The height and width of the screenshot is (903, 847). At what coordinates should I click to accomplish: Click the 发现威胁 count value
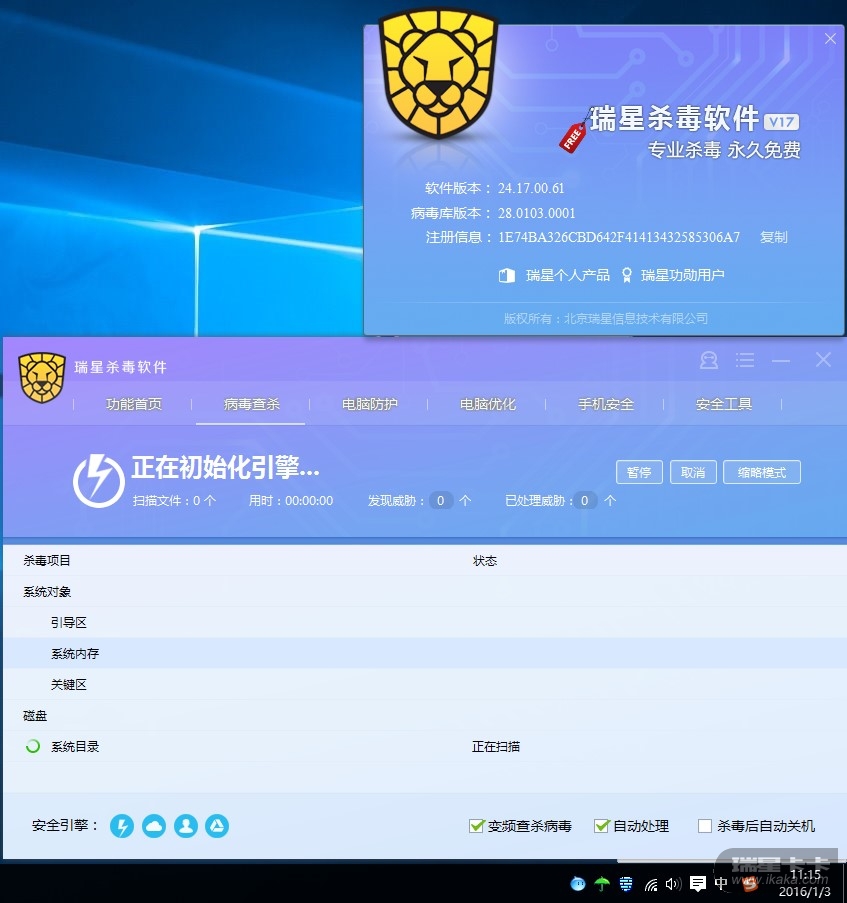click(x=440, y=500)
